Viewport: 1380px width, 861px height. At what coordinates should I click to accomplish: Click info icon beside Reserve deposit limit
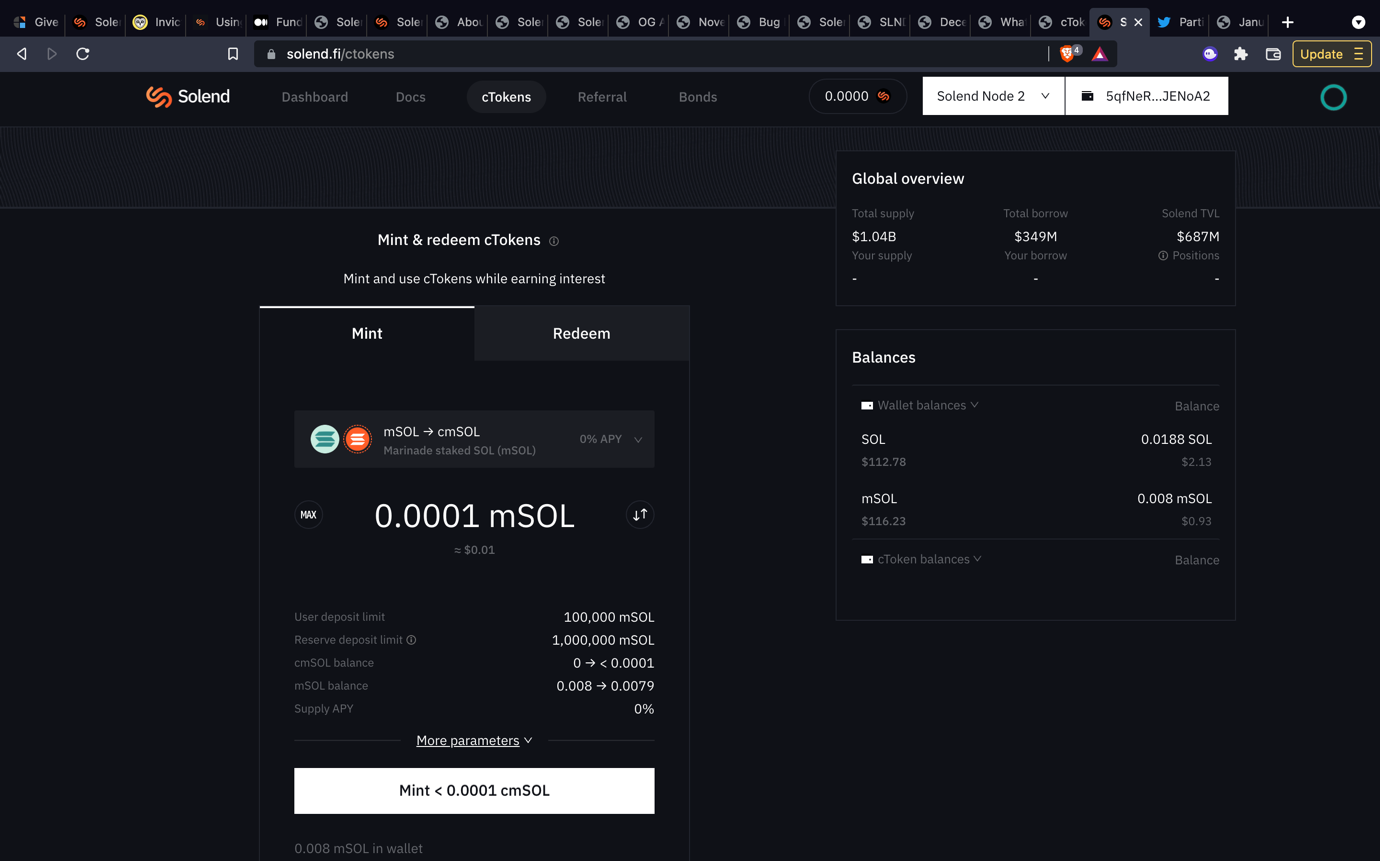(x=411, y=640)
